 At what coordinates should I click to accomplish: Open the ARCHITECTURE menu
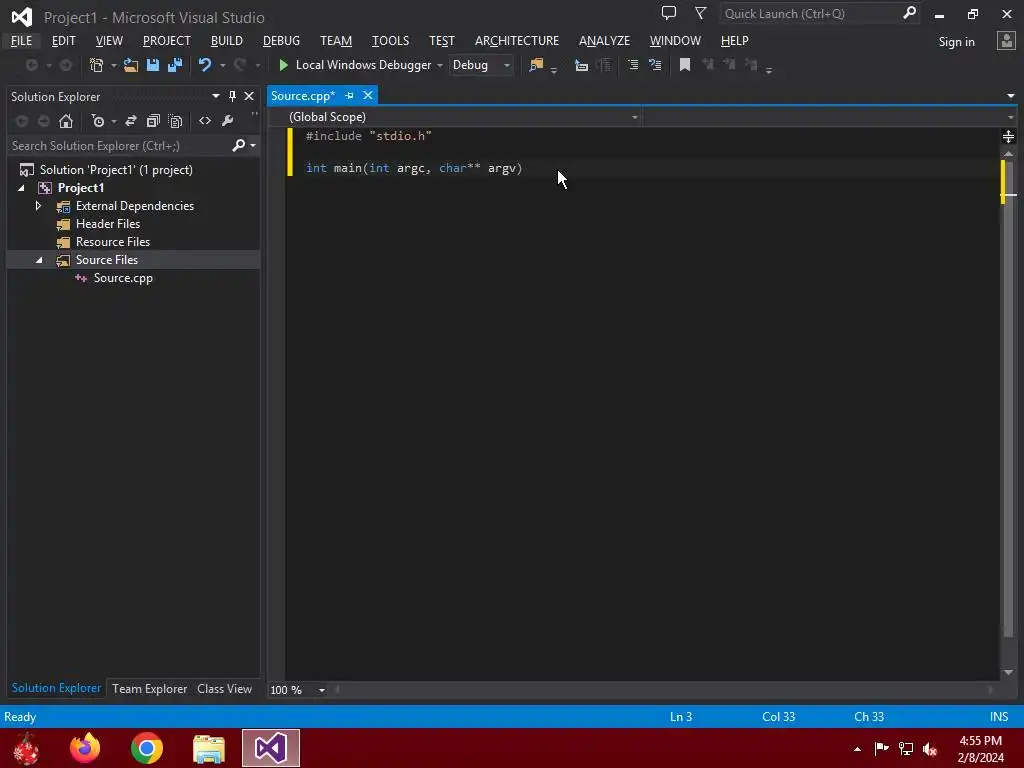tap(517, 40)
